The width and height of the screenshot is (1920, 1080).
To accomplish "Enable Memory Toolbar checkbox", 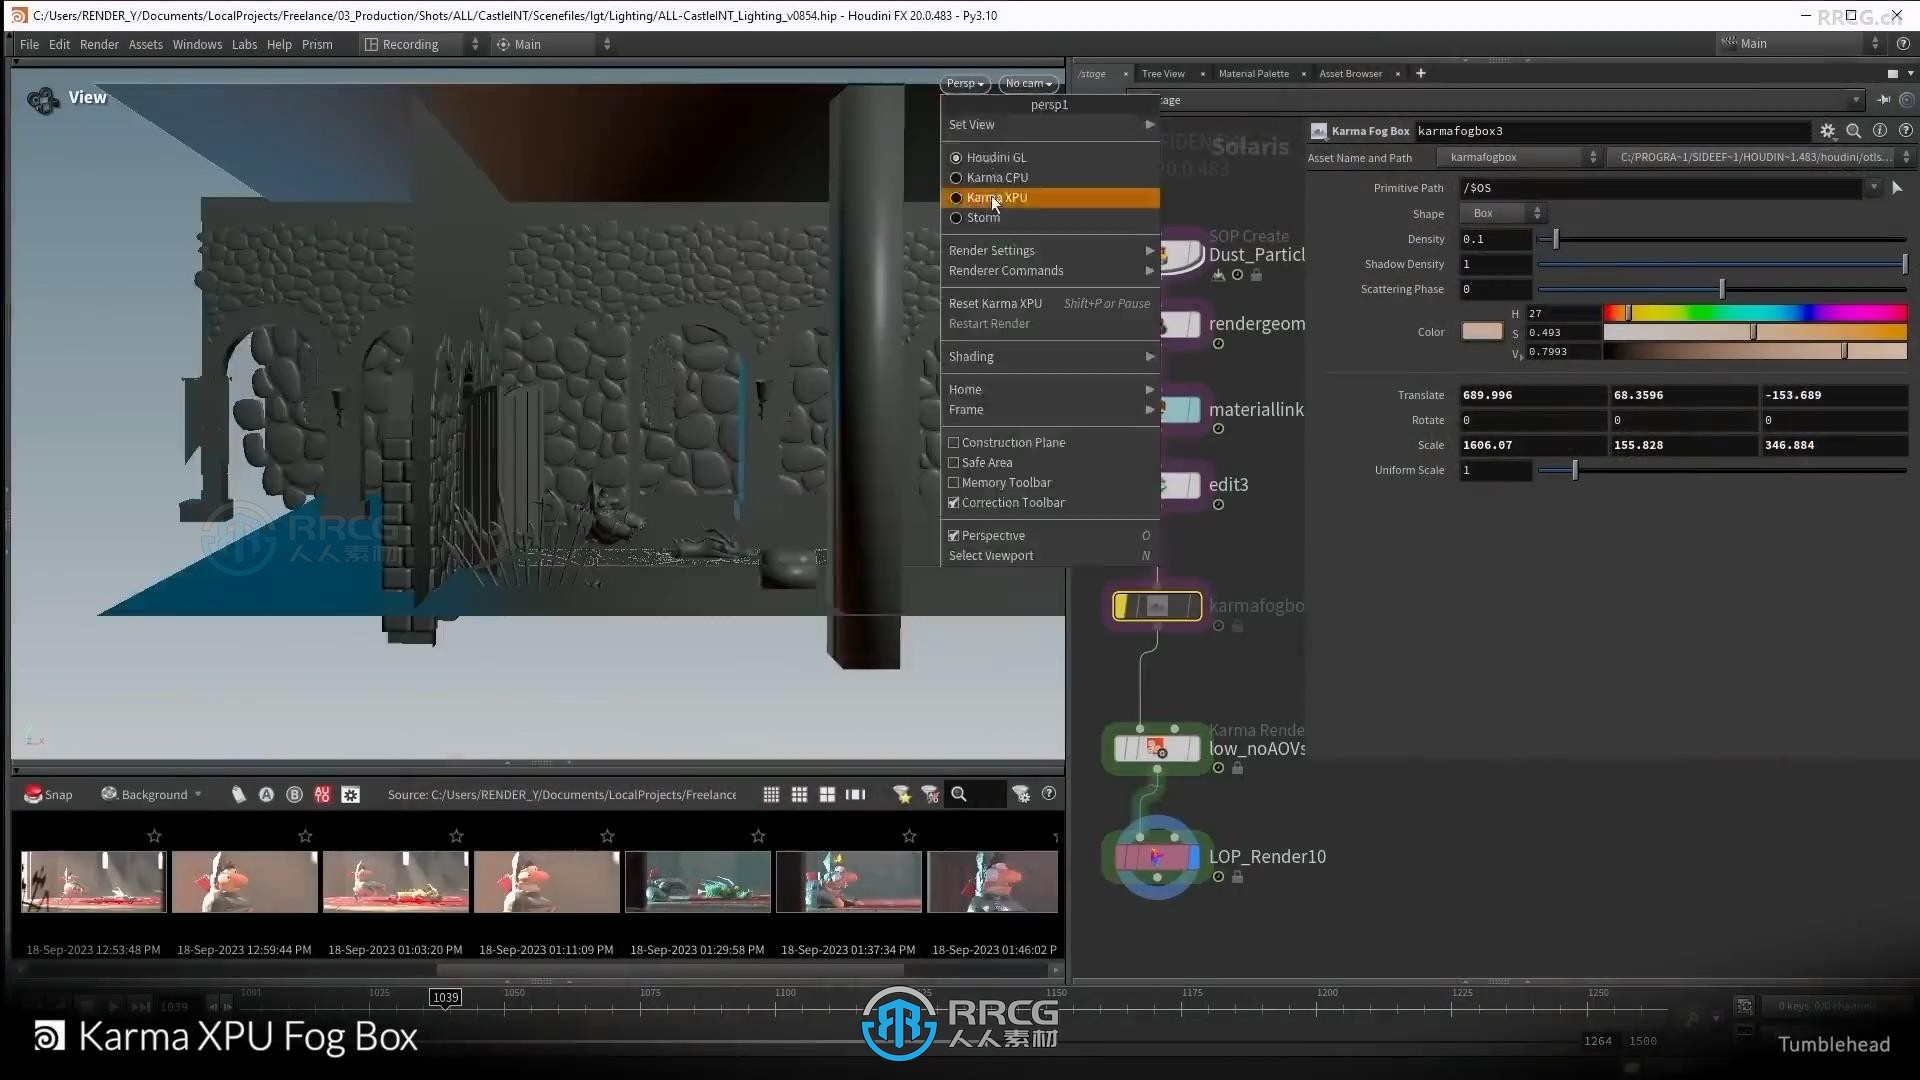I will (x=954, y=483).
